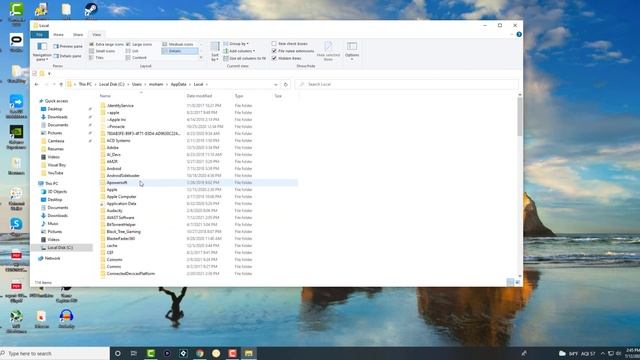The image size is (640, 360).
Task: Switch to large thumbnails view using the status bar icon
Action: pyautogui.click(x=518, y=282)
